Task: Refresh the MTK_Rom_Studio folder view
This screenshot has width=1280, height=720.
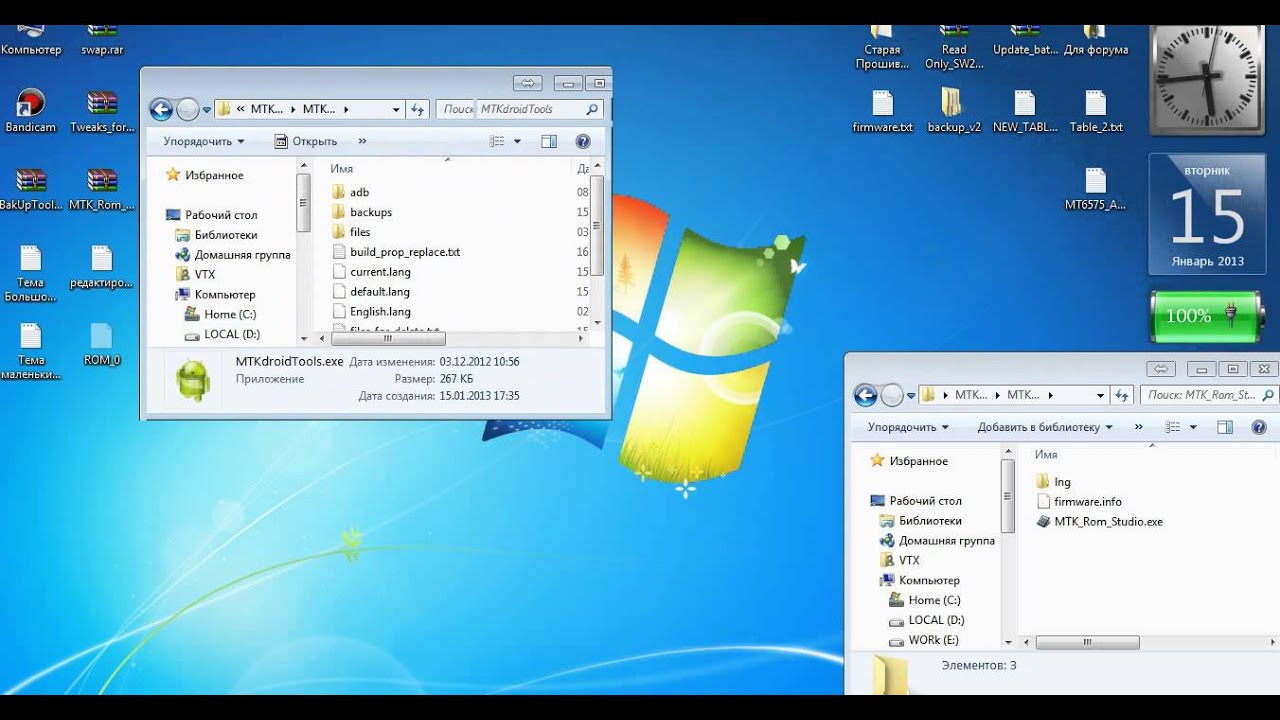Action: click(1122, 395)
